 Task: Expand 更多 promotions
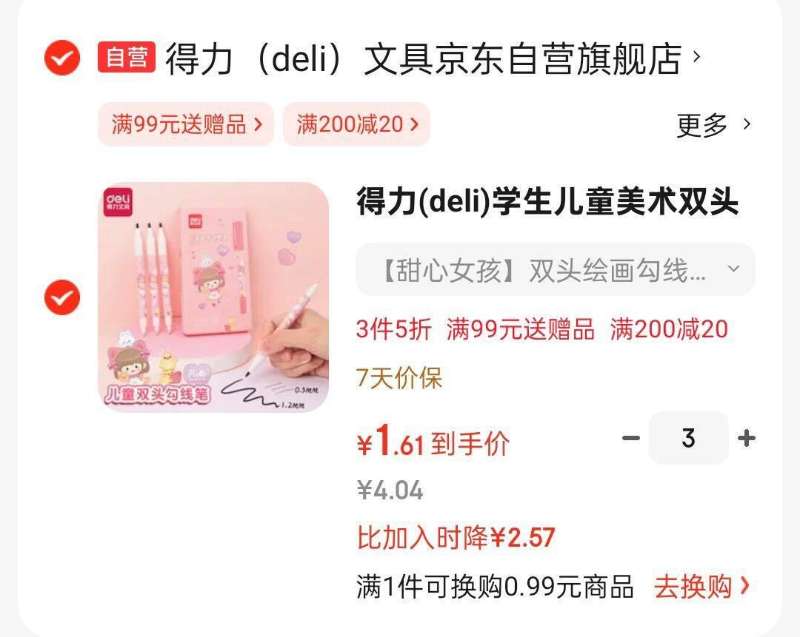702,124
